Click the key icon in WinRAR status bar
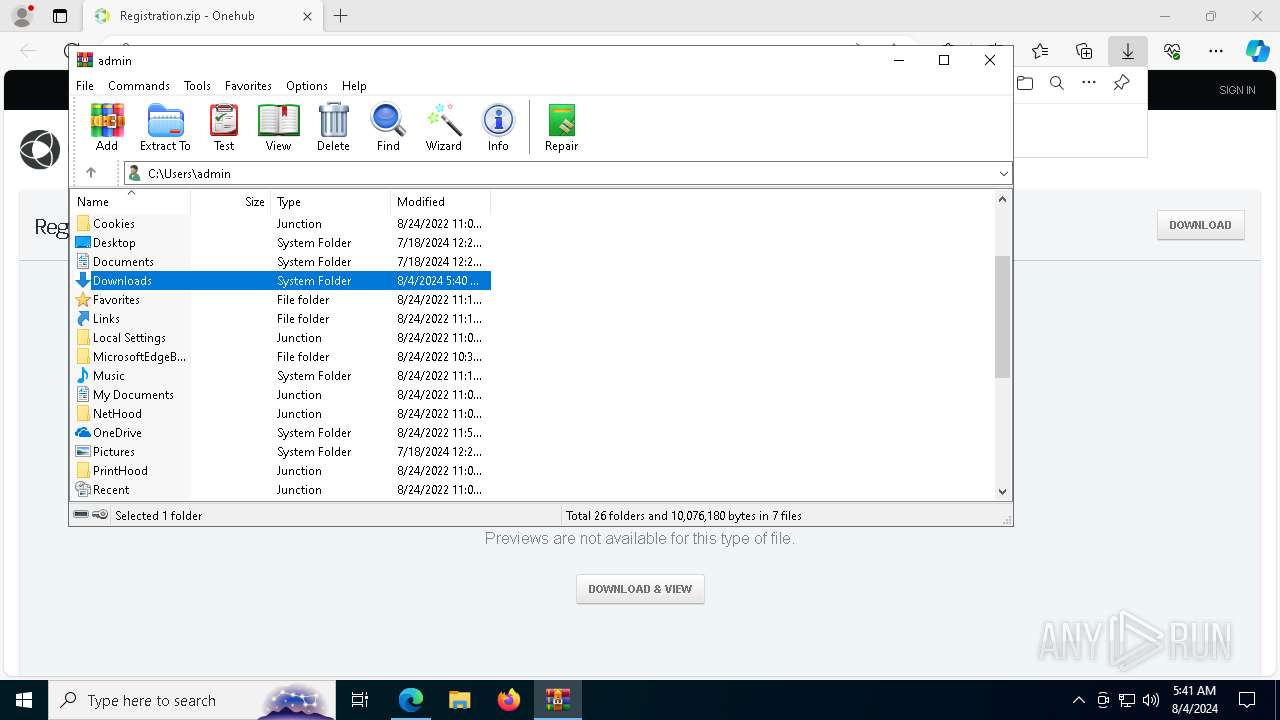Image resolution: width=1280 pixels, height=720 pixels. [x=100, y=515]
